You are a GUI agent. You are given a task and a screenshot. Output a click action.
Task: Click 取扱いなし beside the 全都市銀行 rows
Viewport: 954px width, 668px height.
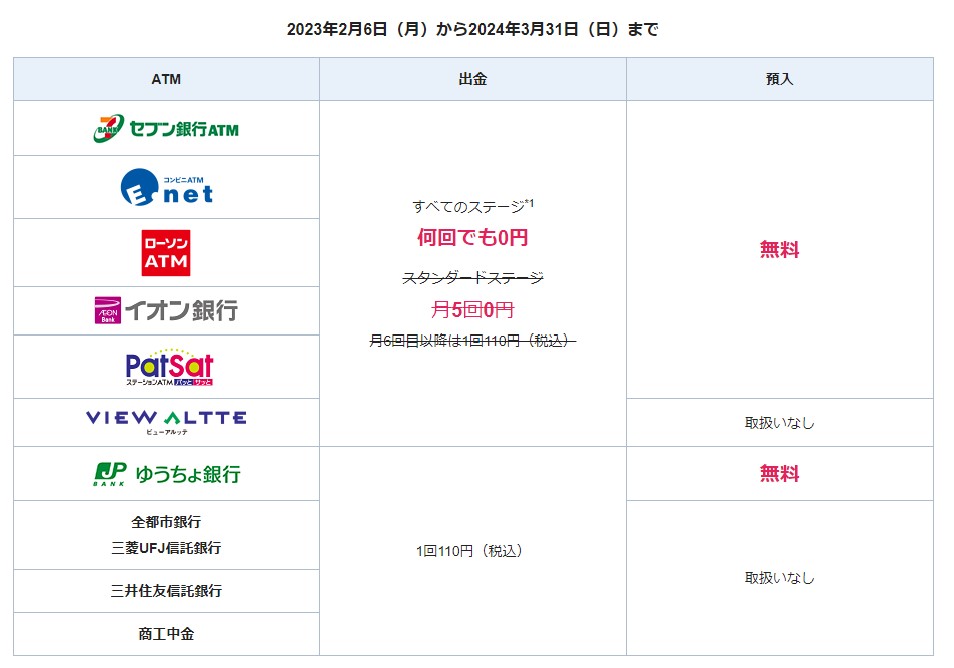click(779, 578)
